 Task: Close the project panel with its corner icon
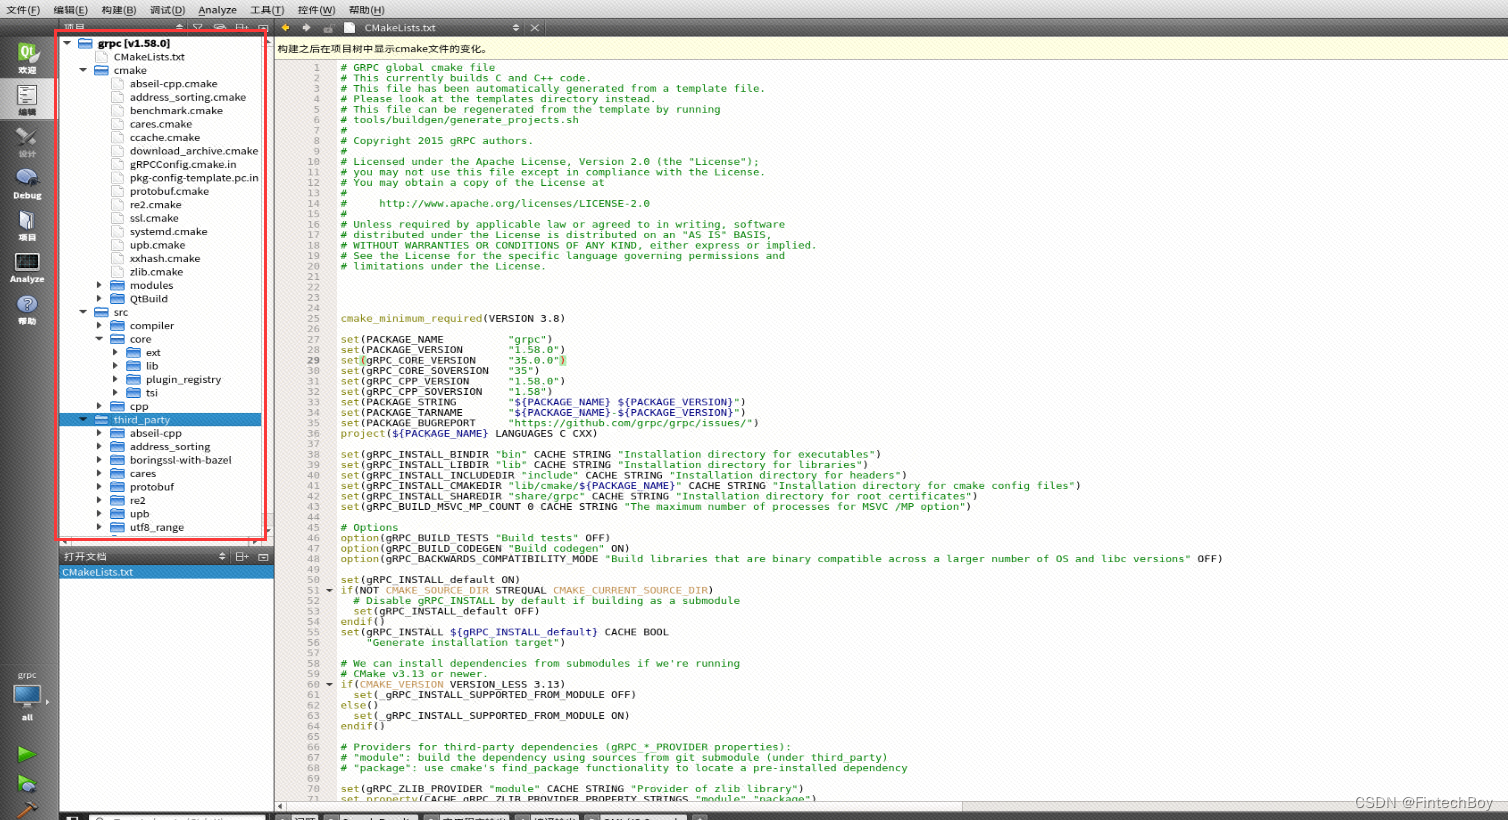263,28
